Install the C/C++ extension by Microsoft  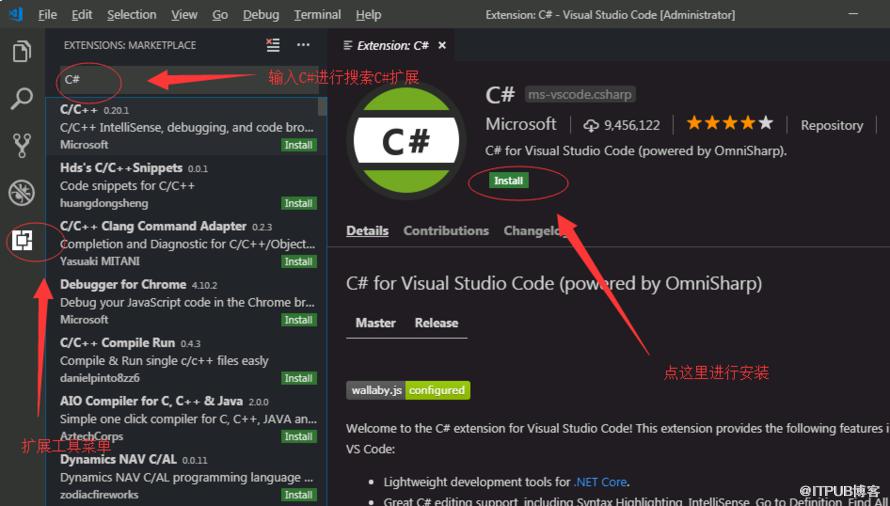point(299,145)
